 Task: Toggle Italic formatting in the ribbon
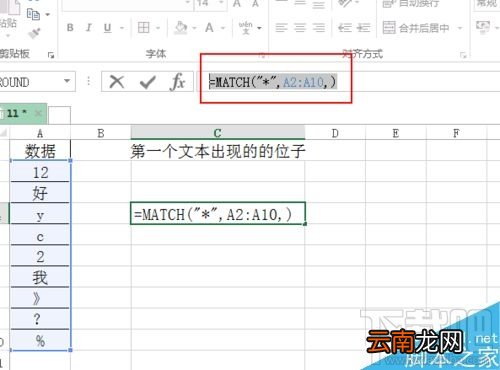coord(89,28)
